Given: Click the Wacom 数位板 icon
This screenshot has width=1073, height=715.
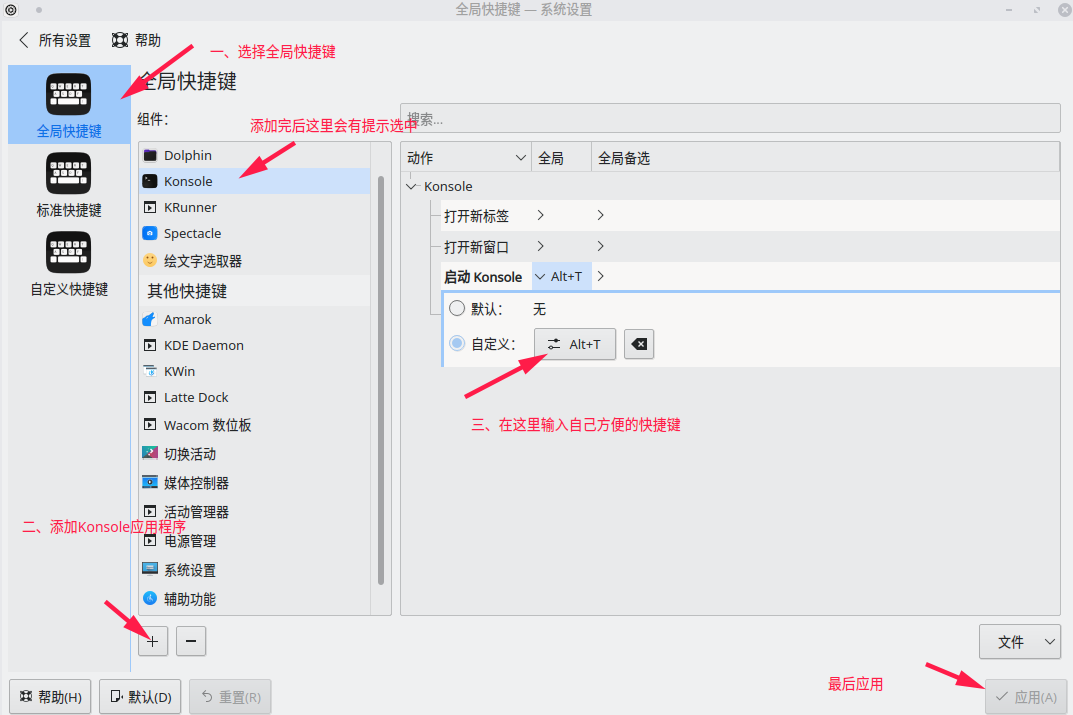Looking at the screenshot, I should tap(150, 425).
